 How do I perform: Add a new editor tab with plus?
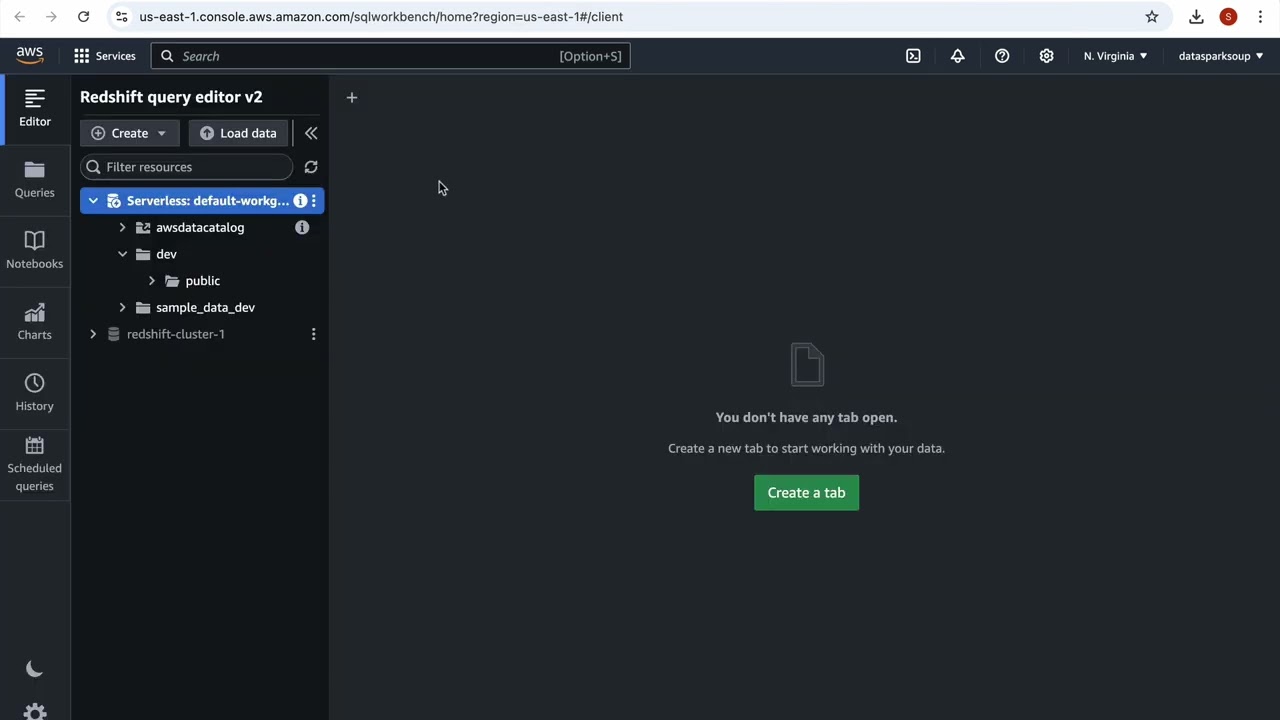351,97
